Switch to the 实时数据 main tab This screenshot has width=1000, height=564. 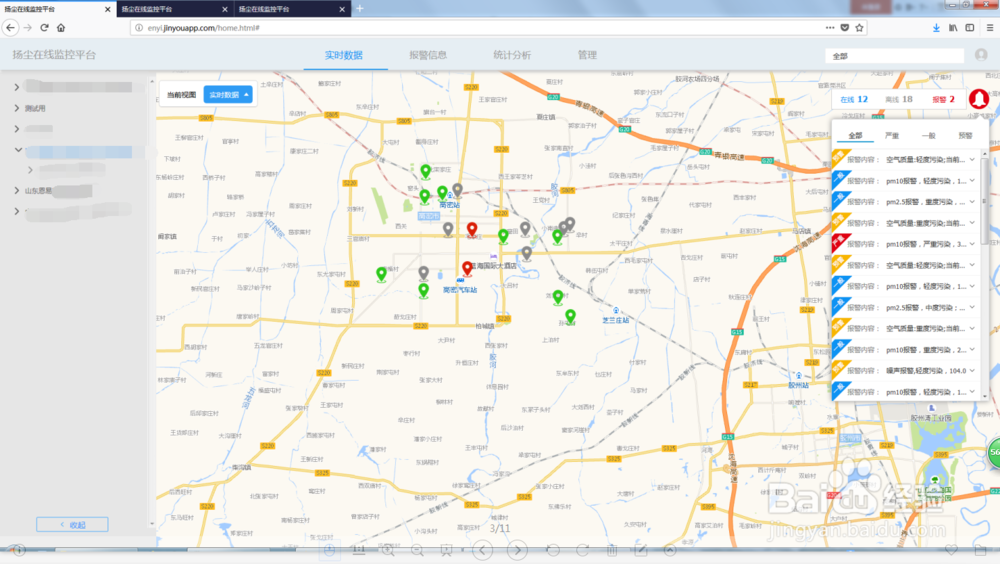point(344,55)
